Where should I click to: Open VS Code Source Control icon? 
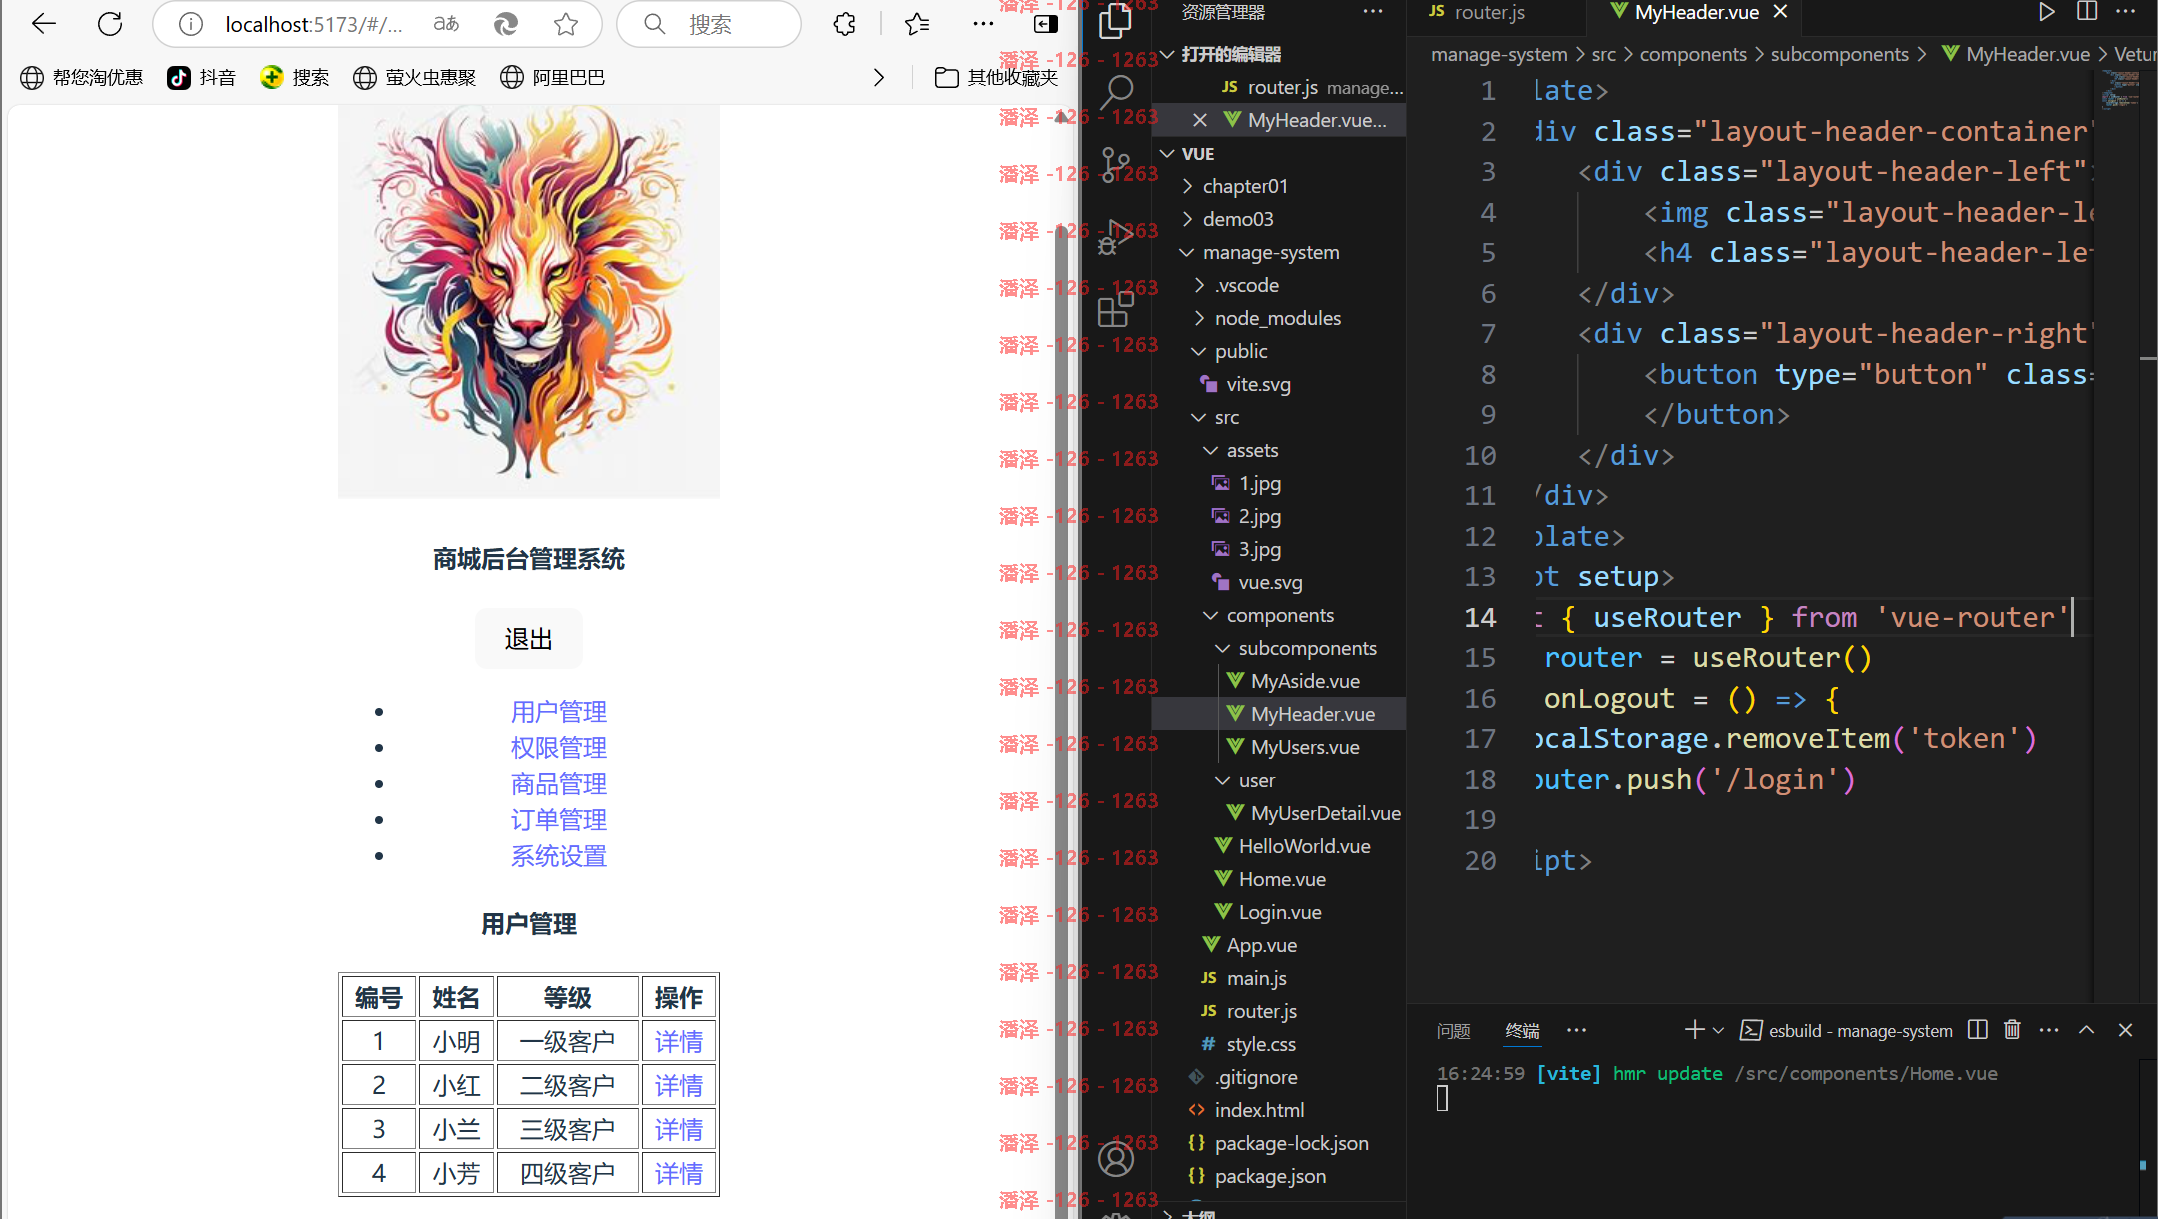tap(1115, 165)
